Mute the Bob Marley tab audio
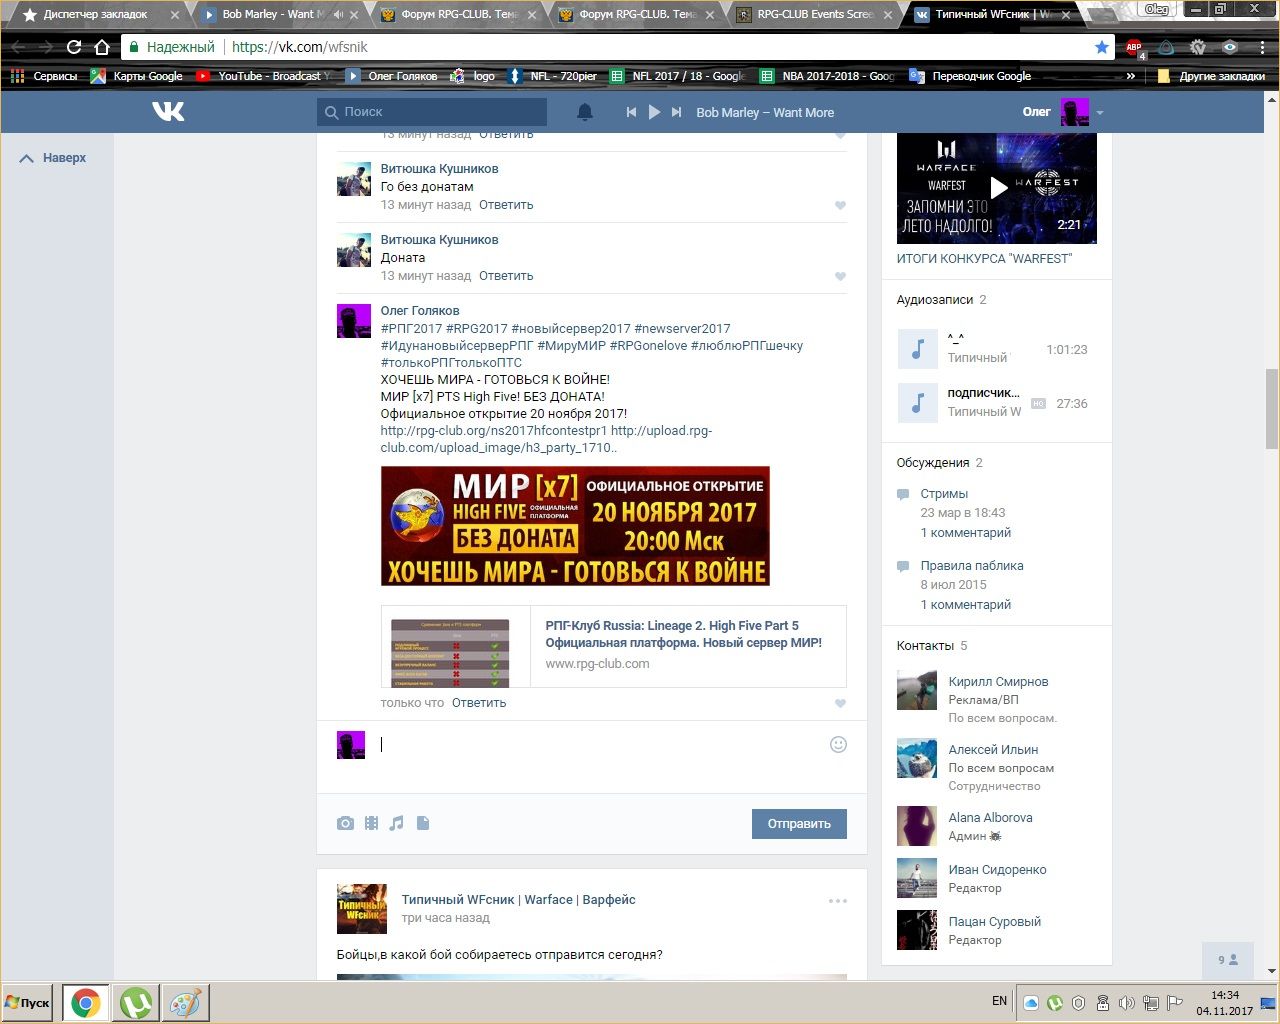The height and width of the screenshot is (1024, 1280). (338, 14)
